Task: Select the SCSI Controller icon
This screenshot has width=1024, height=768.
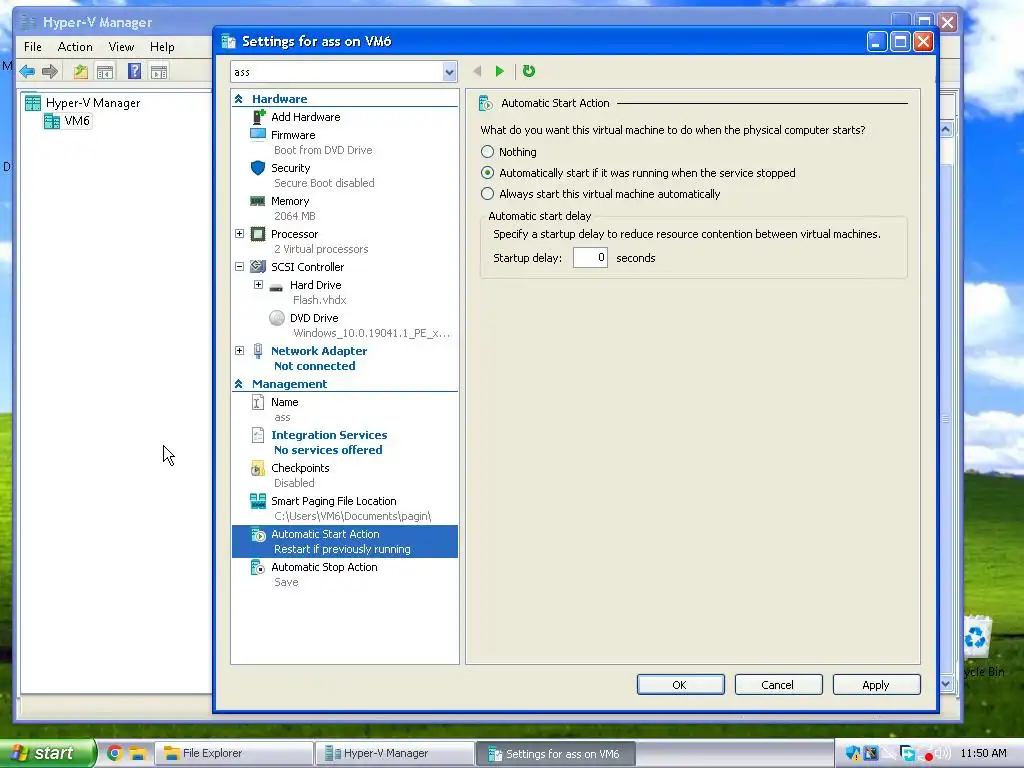Action: (258, 266)
